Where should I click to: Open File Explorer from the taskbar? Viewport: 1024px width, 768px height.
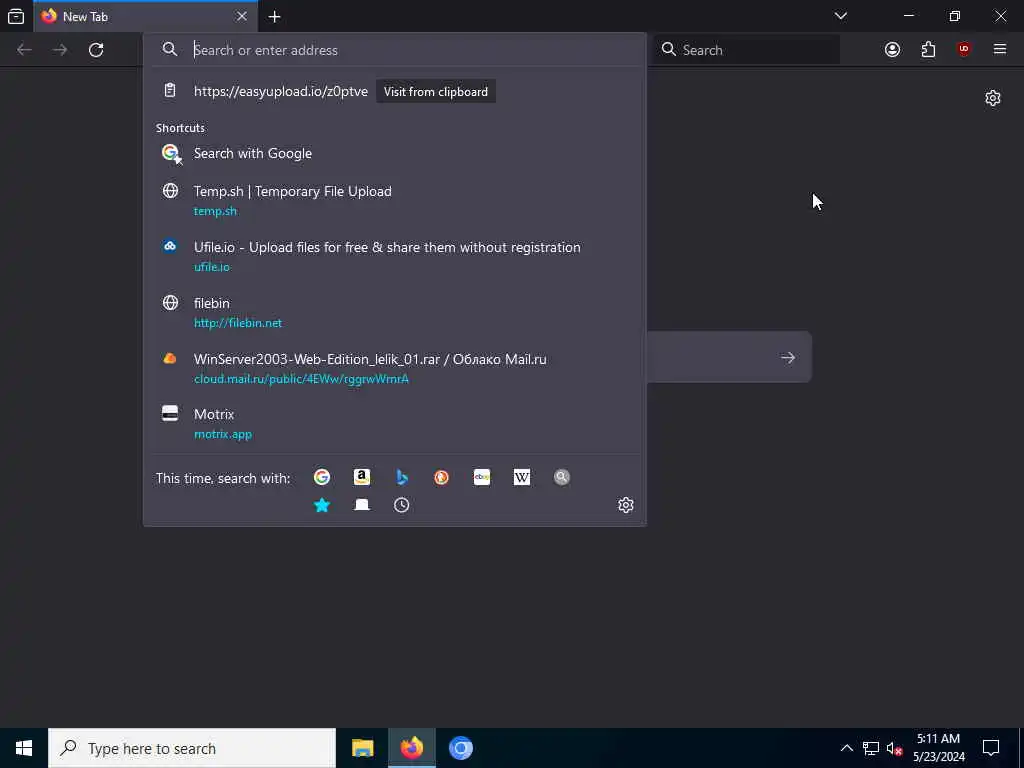click(362, 748)
